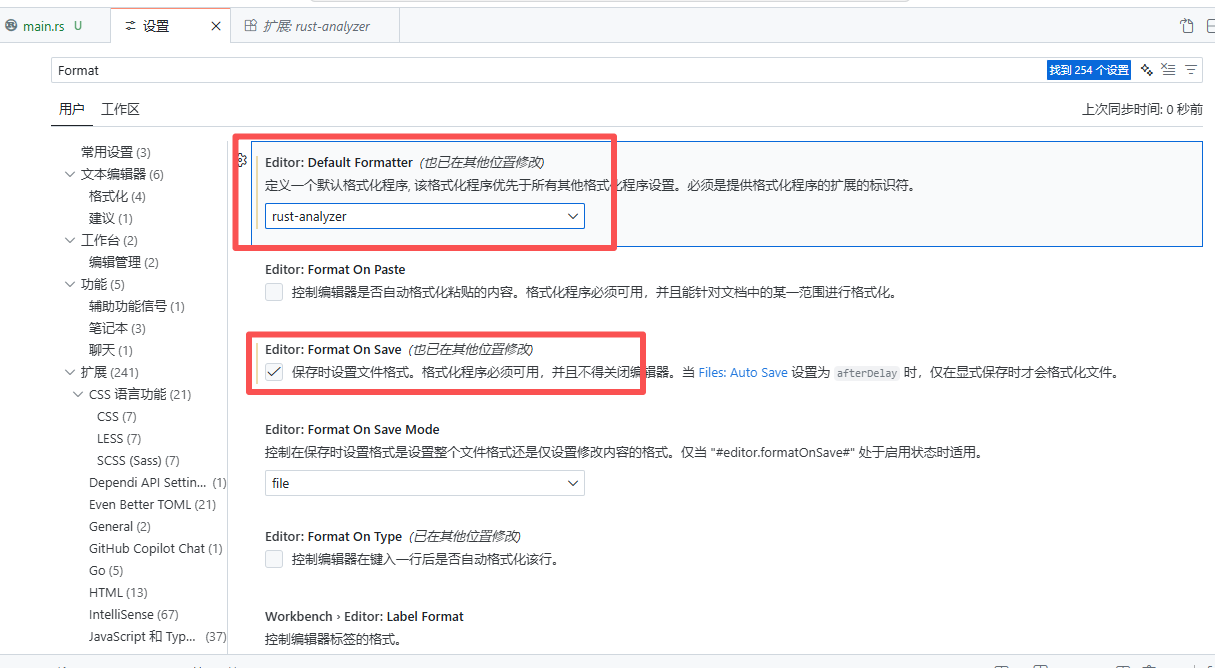Select 辅助功能信号 (1) tree item

click(x=136, y=306)
